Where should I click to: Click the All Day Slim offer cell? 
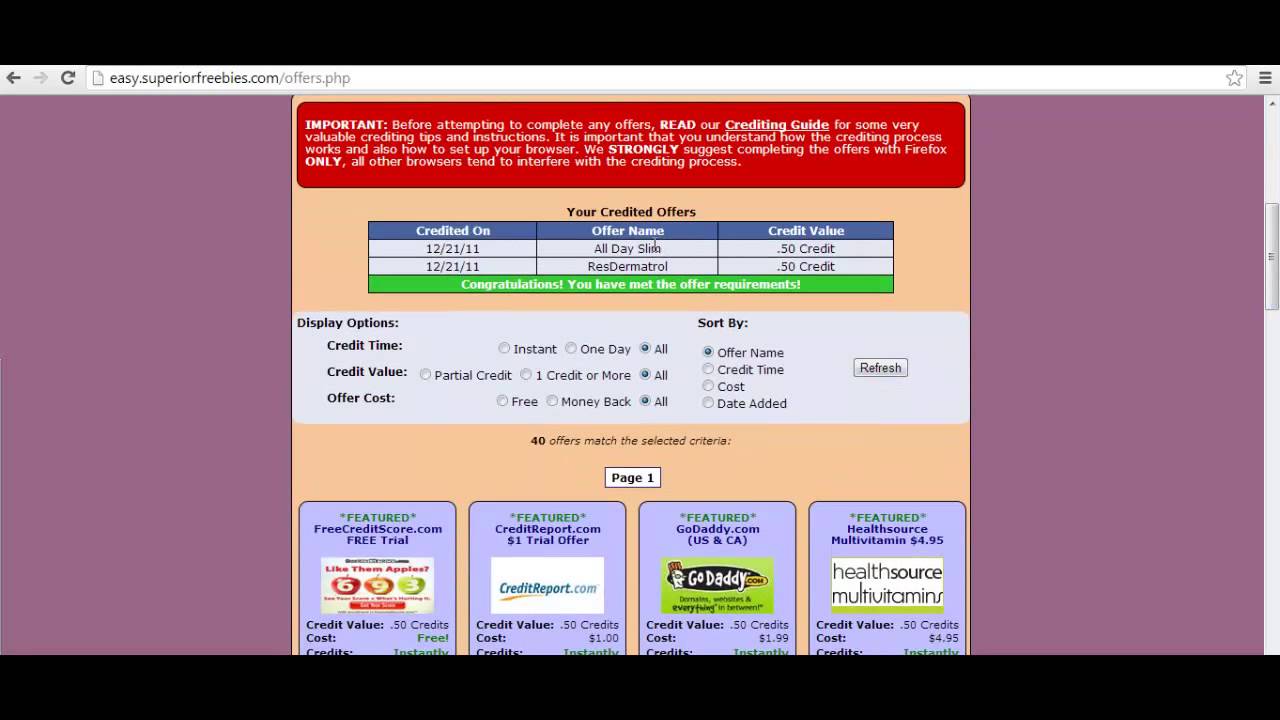[627, 249]
